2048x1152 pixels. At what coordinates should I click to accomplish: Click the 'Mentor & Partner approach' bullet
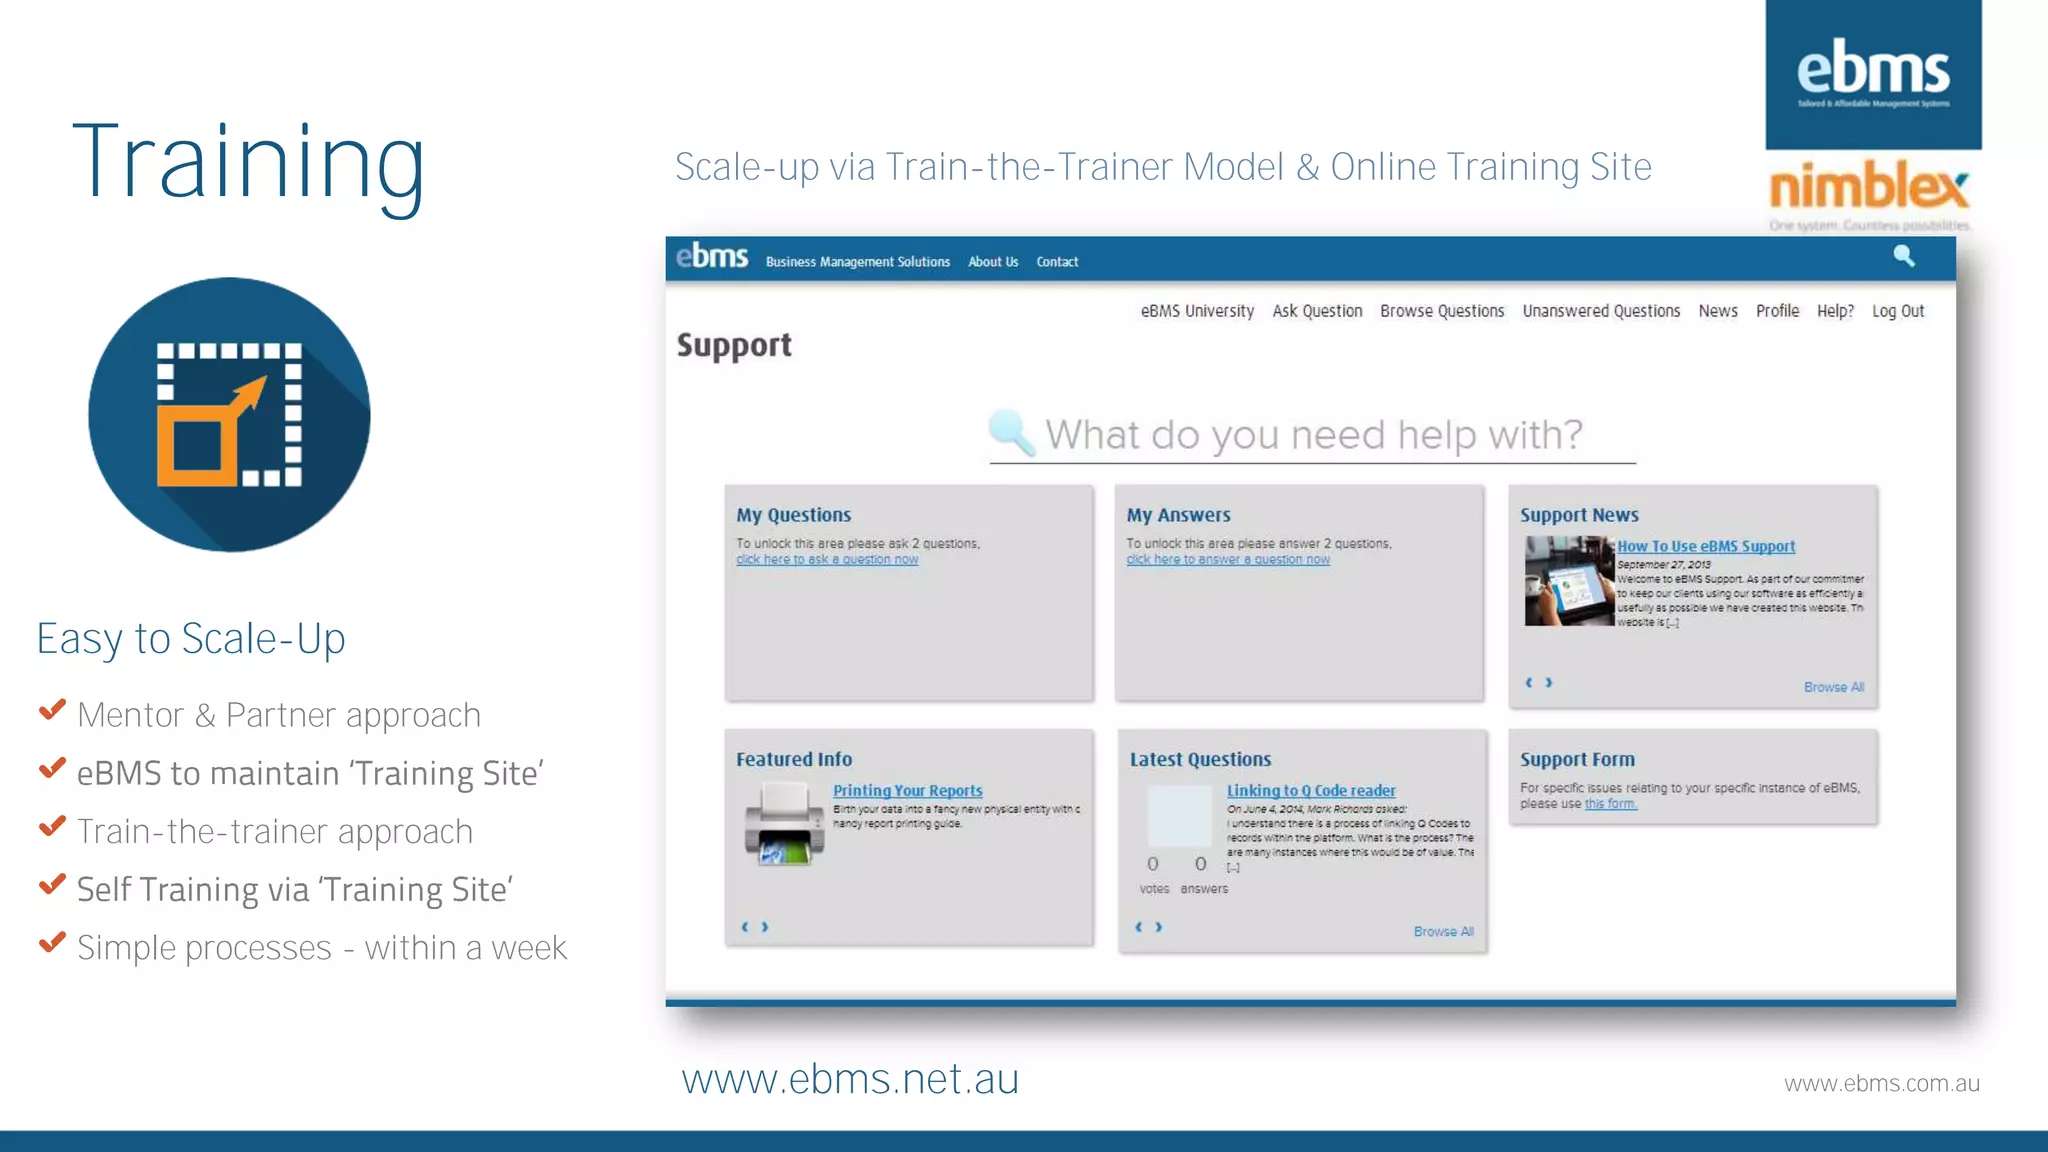279,715
